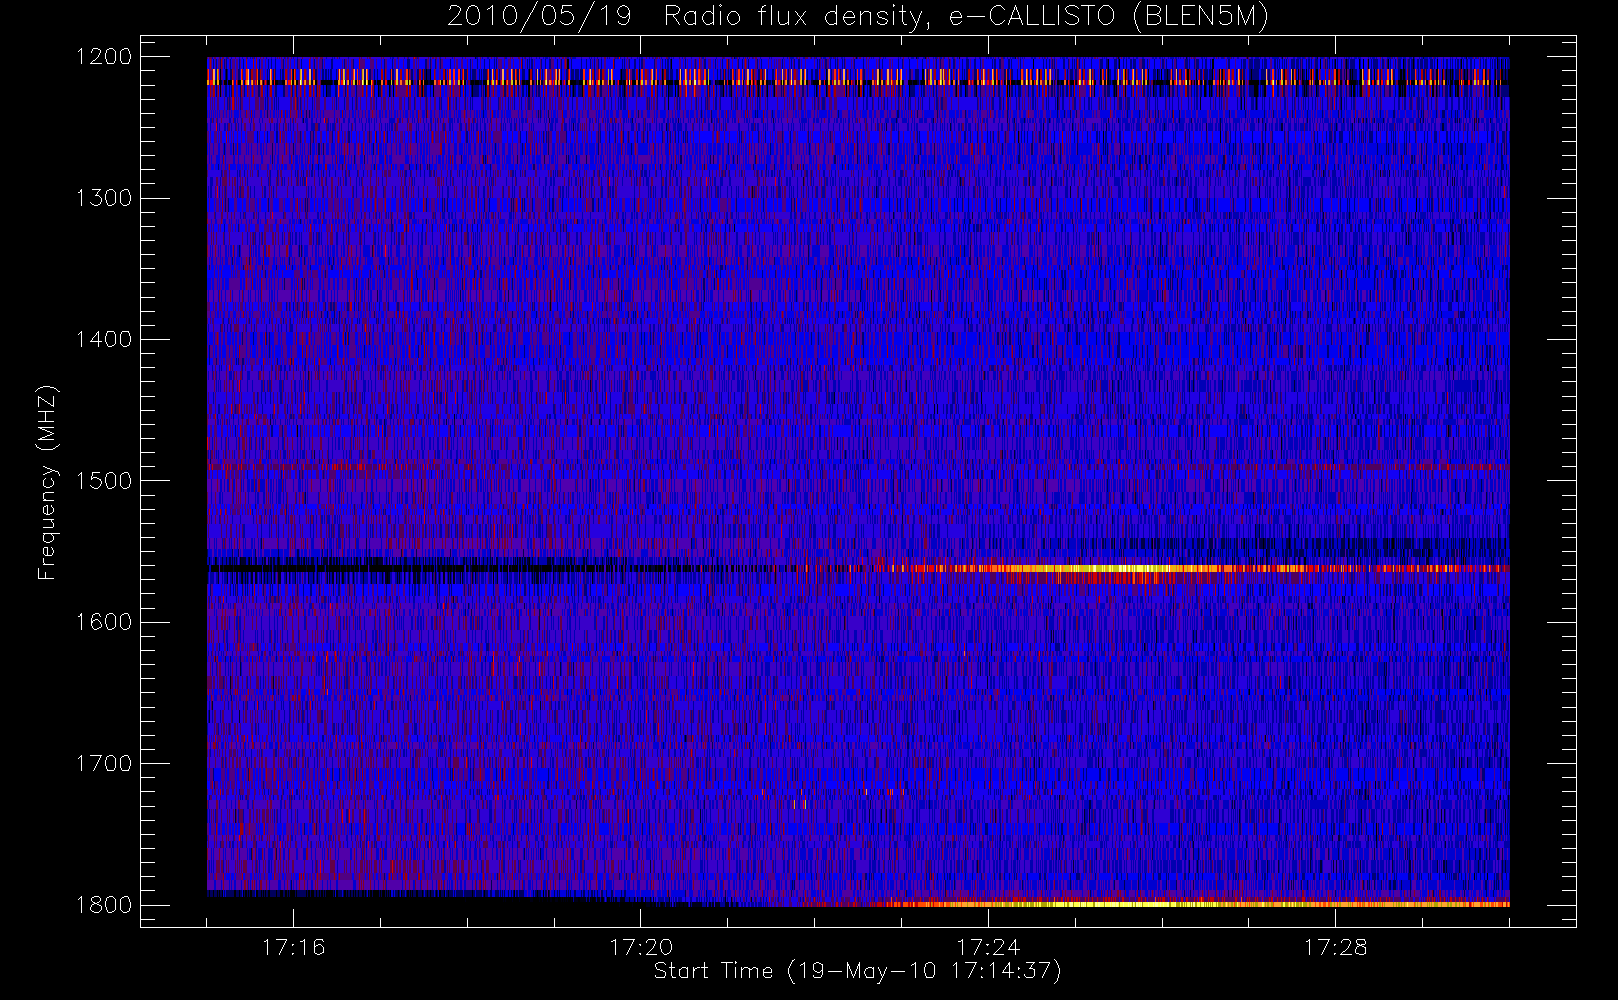The image size is (1618, 1000).
Task: Click the 1700 frequency tick label
Action: coord(104,764)
